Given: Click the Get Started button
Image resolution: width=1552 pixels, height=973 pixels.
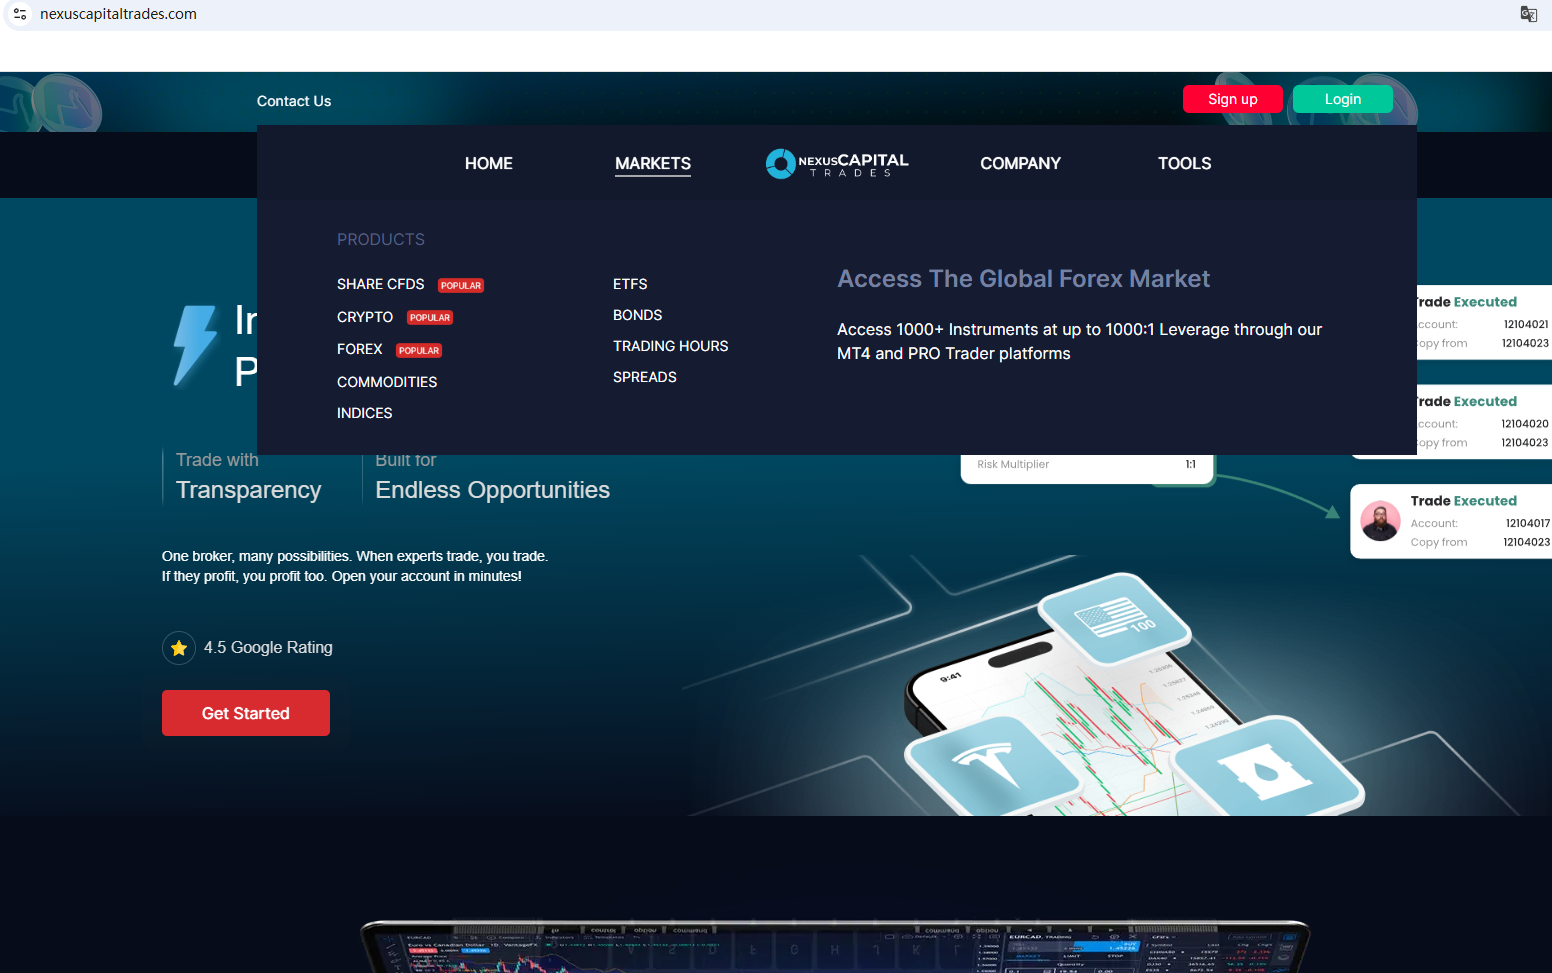Looking at the screenshot, I should click(246, 713).
